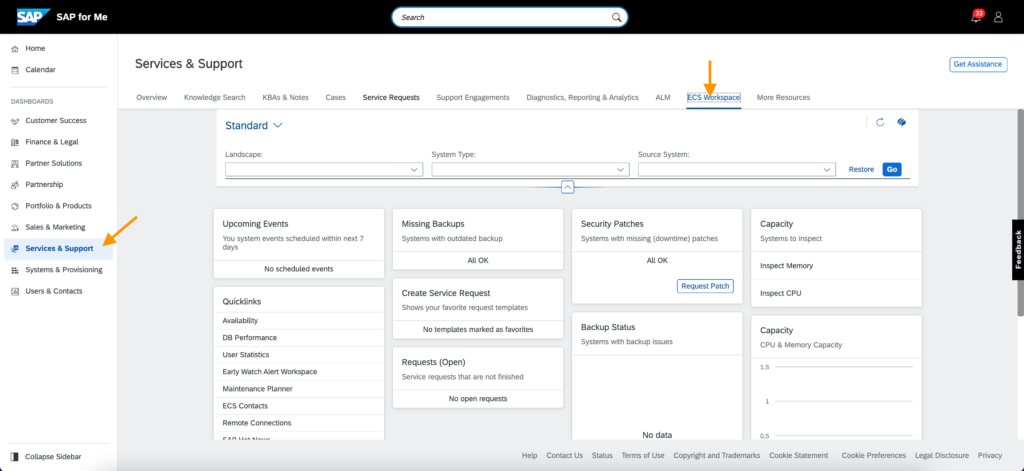Click the Calendar sidebar icon
Viewport: 1024px width, 471px height.
point(15,70)
